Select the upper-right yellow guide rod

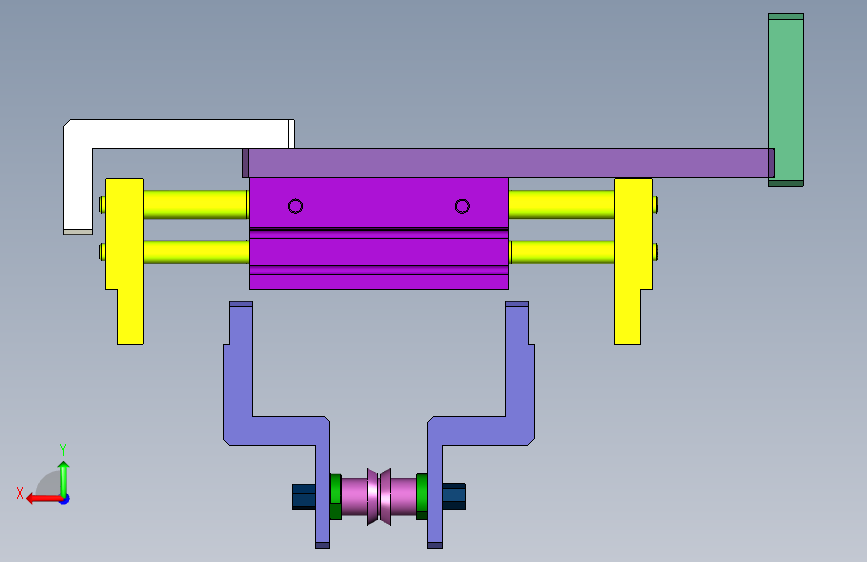pyautogui.click(x=561, y=204)
